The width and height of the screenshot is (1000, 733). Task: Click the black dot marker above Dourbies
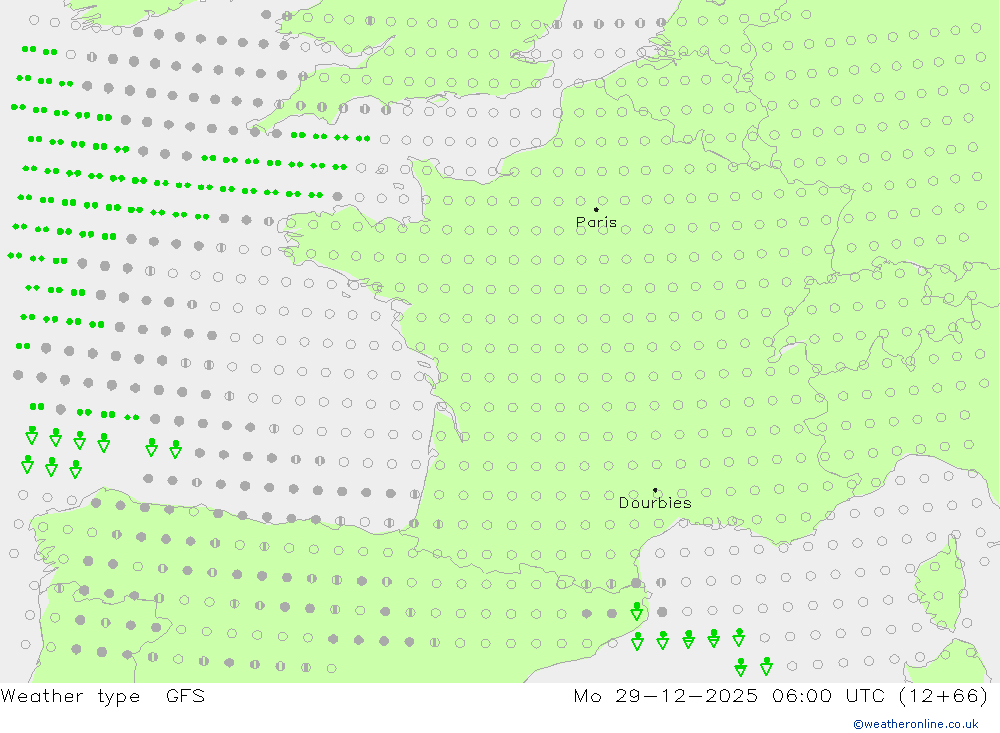pos(655,490)
